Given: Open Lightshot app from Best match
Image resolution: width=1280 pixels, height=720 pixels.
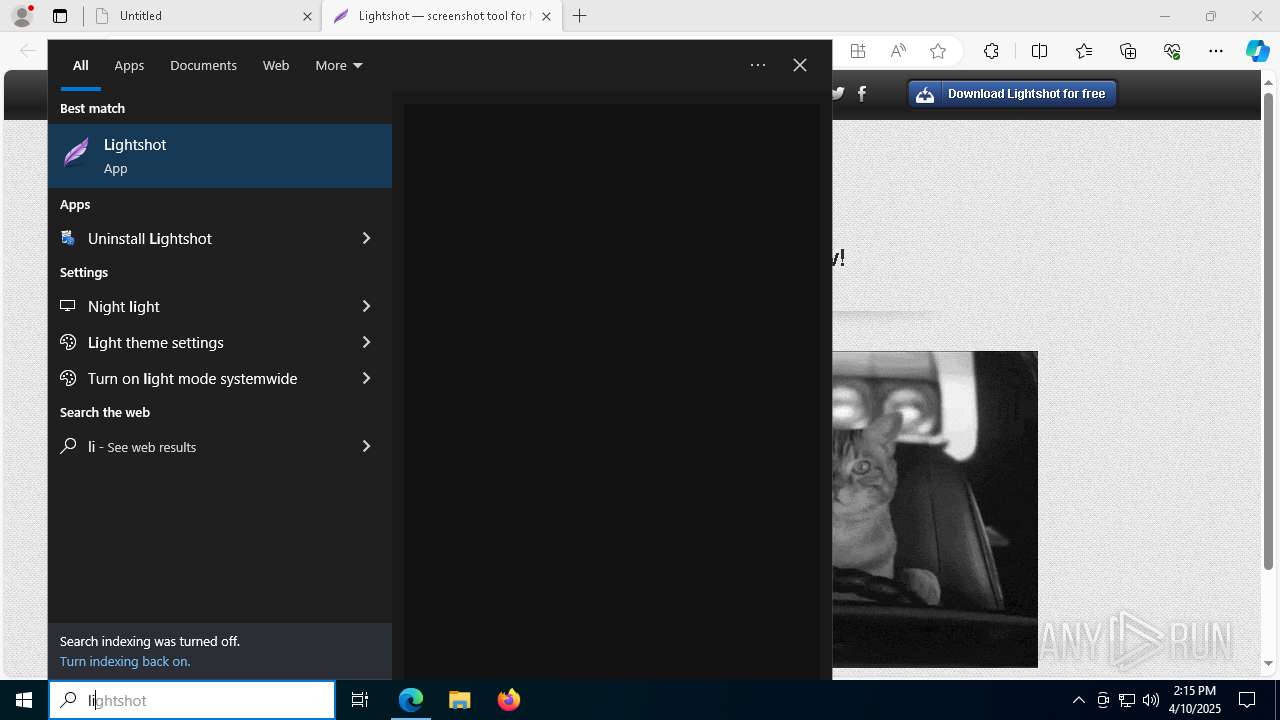Looking at the screenshot, I should 220,156.
